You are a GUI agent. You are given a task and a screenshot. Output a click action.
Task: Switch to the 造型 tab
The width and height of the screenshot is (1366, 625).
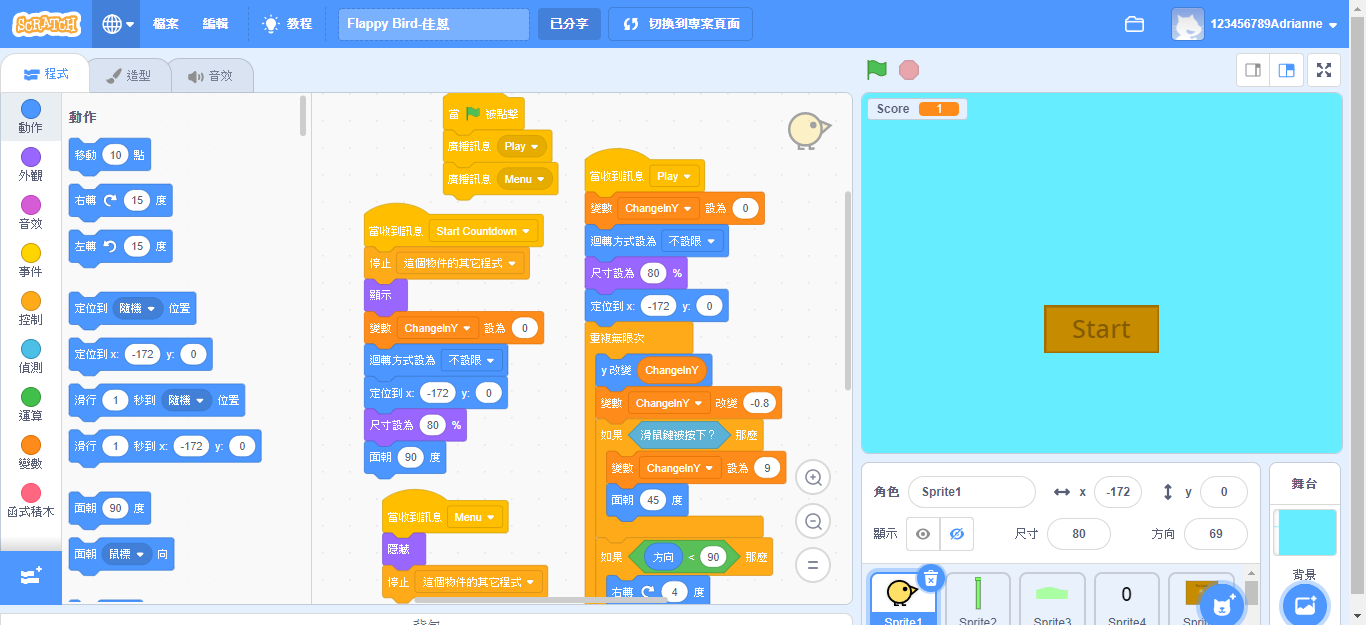[x=129, y=75]
